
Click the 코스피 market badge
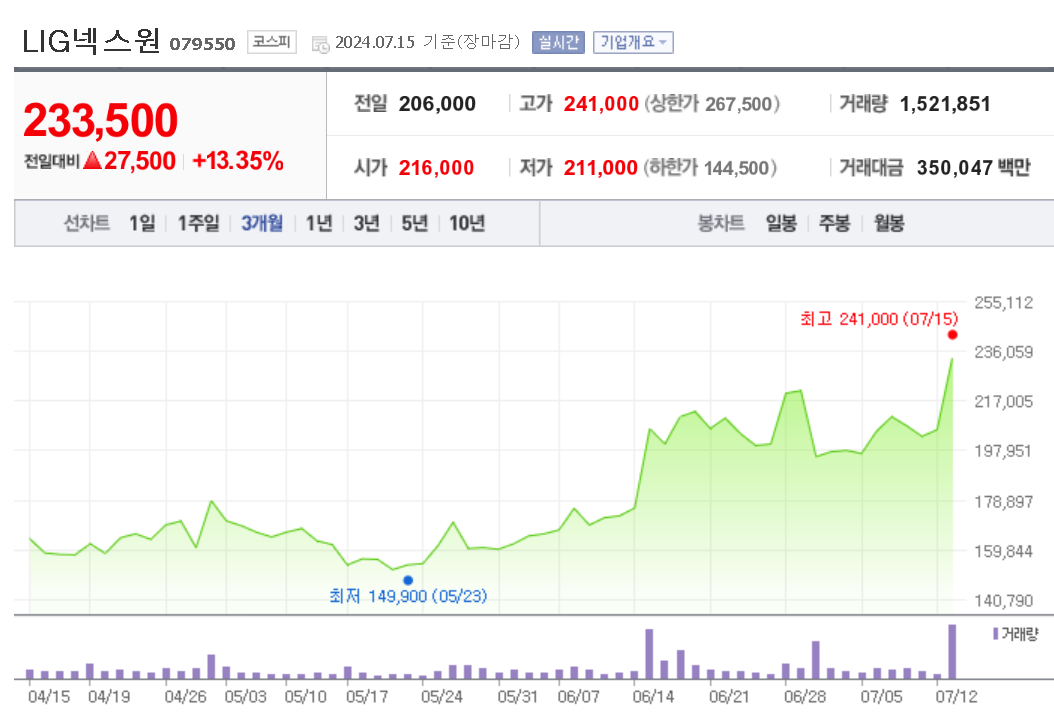272,42
